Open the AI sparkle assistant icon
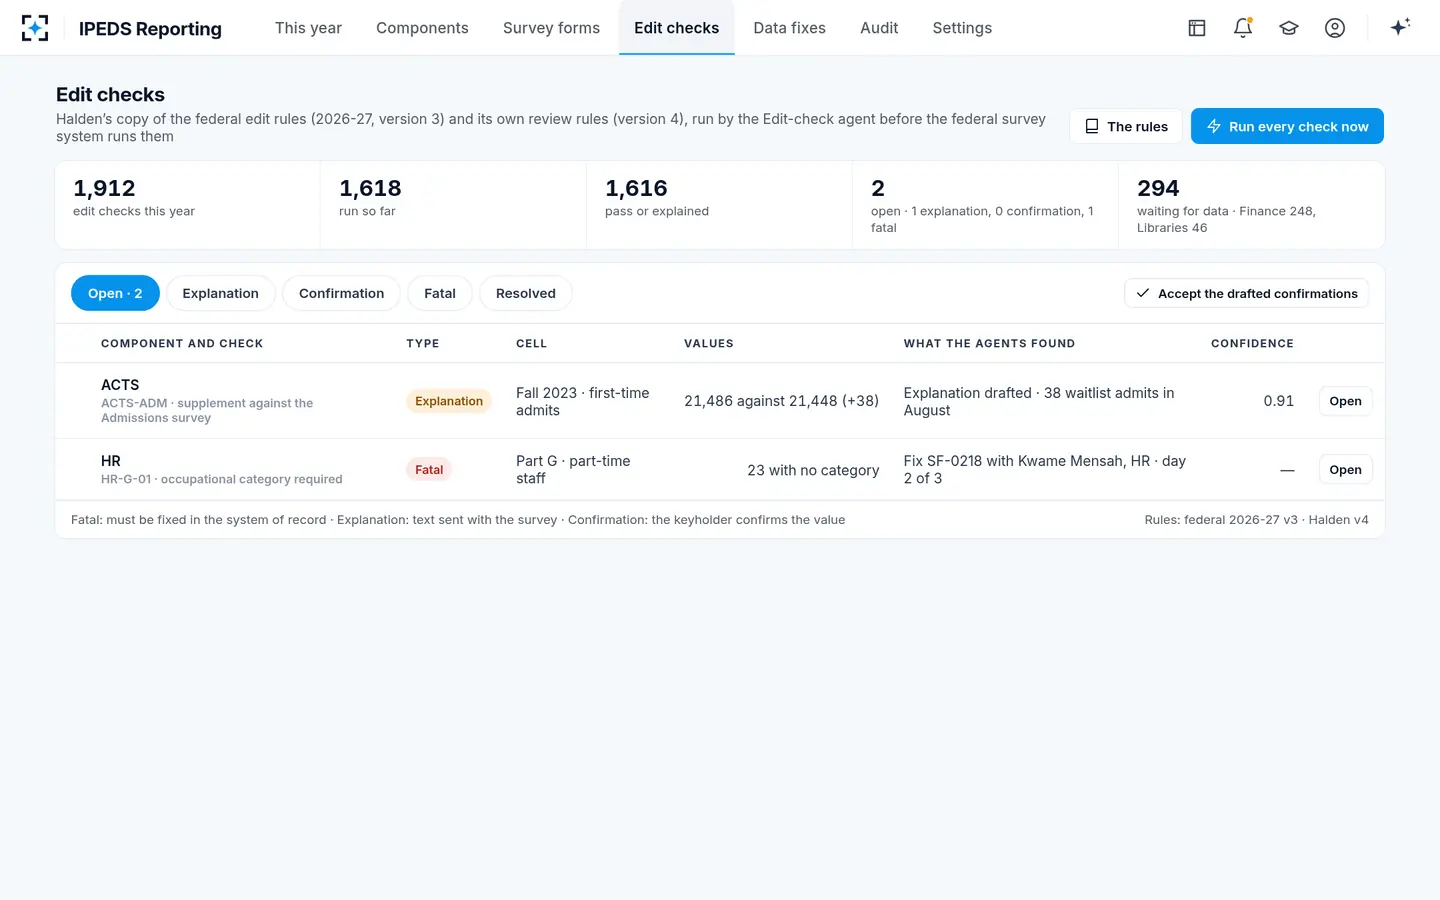1440x900 pixels. click(1400, 27)
